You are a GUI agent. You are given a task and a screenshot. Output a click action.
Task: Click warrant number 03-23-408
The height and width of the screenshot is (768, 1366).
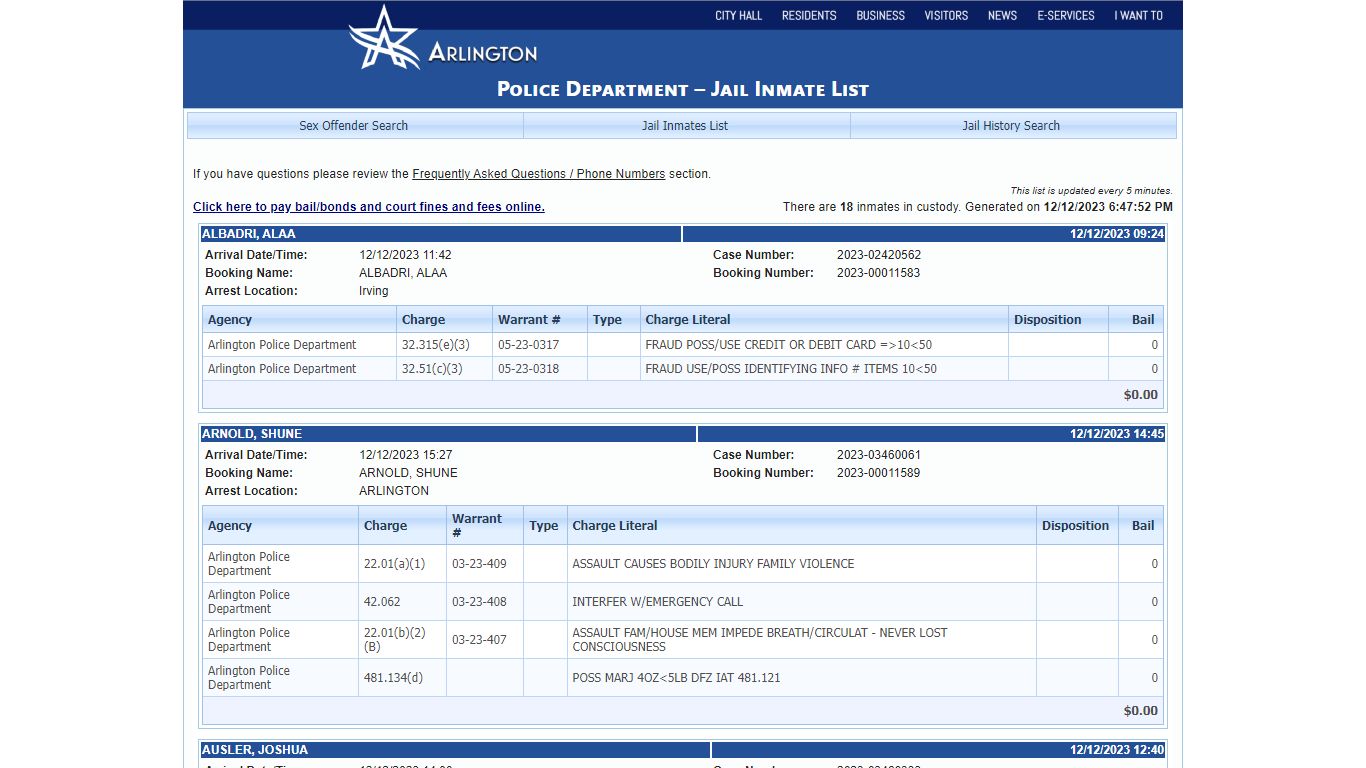(479, 602)
